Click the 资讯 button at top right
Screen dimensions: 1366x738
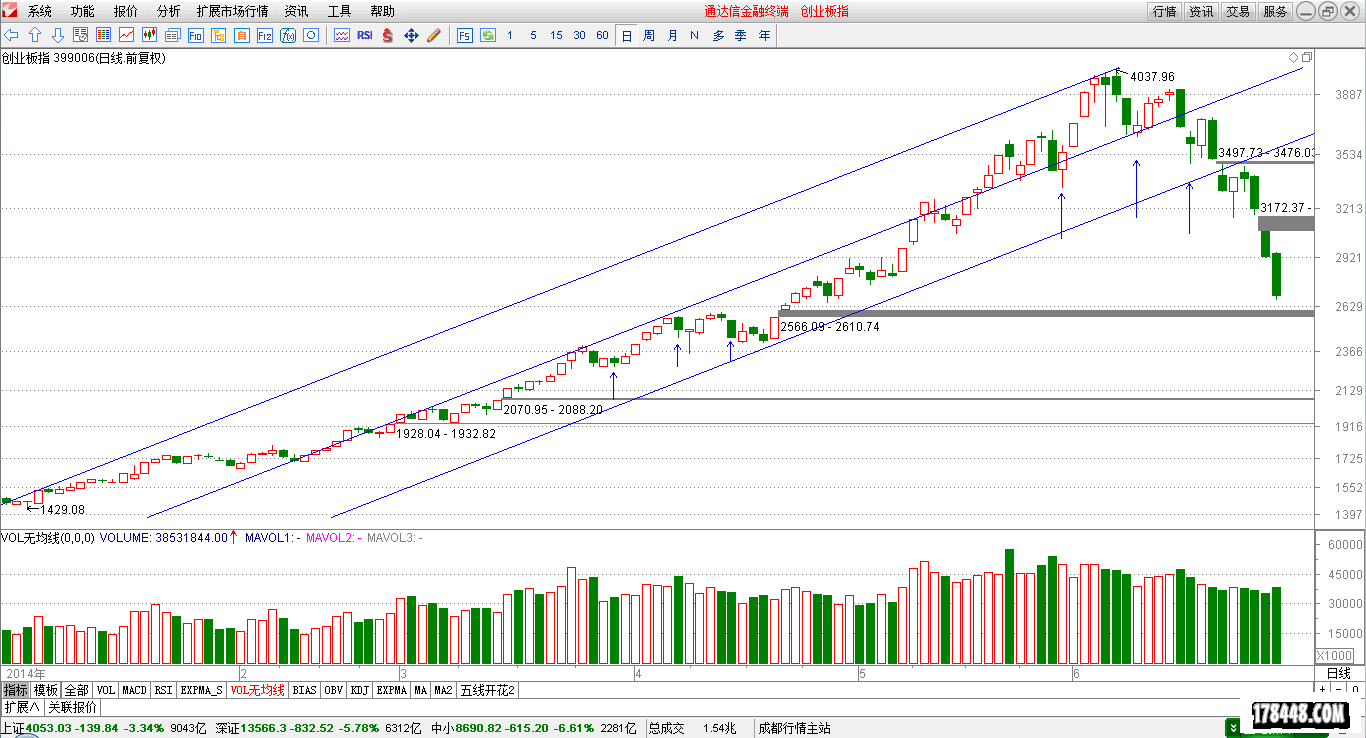click(1201, 11)
